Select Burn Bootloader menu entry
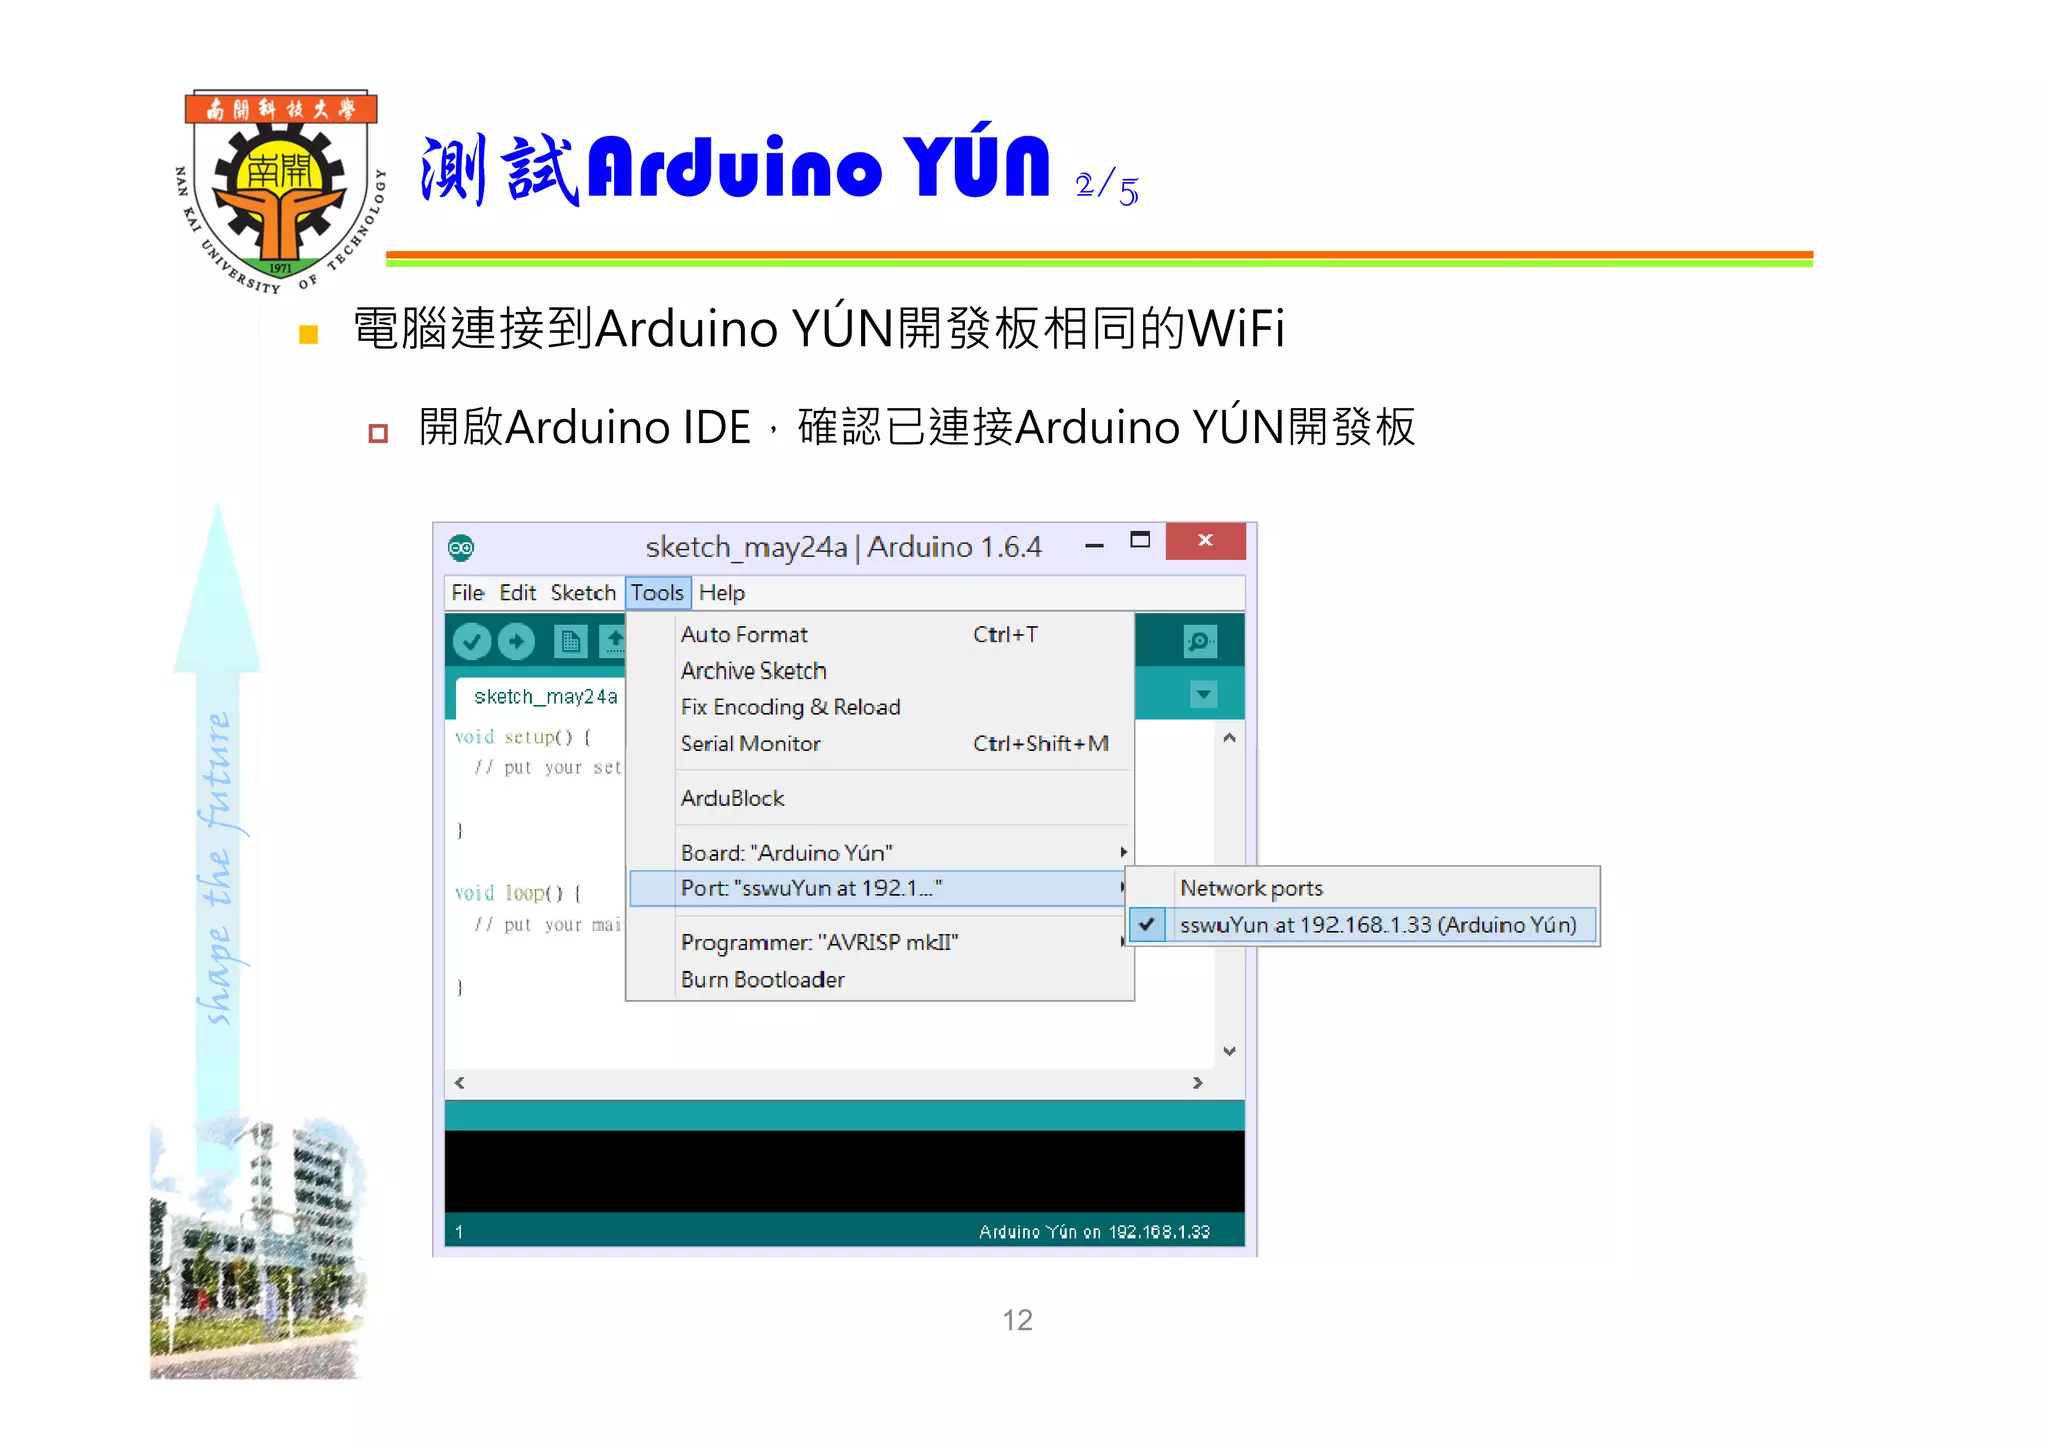This screenshot has height=1448, width=2048. 881,980
